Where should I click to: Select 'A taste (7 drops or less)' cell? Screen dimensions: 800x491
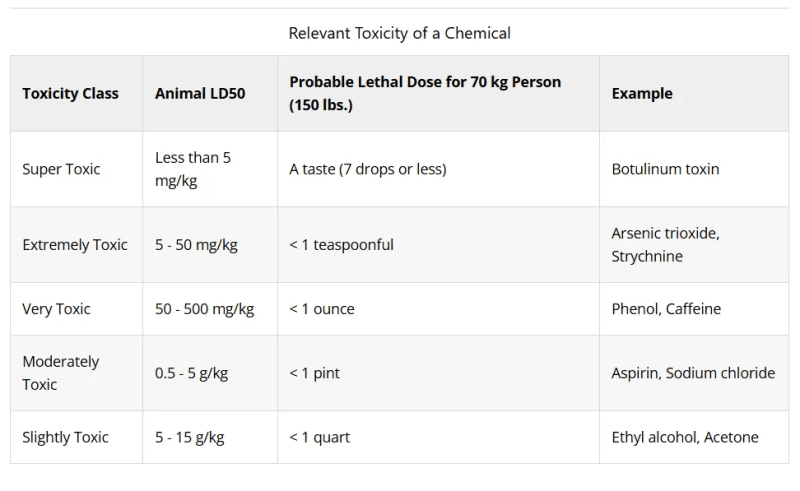tap(368, 169)
